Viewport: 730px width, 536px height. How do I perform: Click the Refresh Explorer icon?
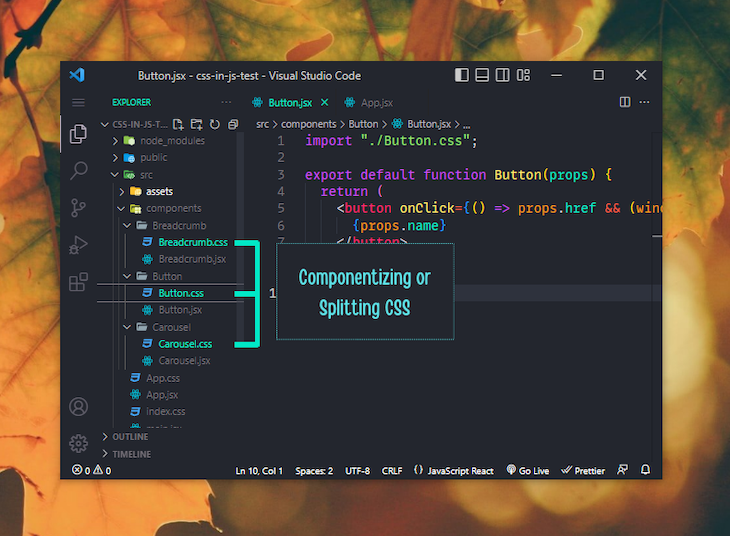click(x=214, y=124)
